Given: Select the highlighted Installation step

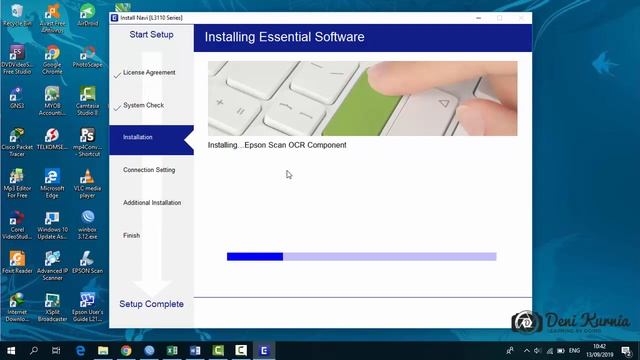Looking at the screenshot, I should tap(151, 140).
